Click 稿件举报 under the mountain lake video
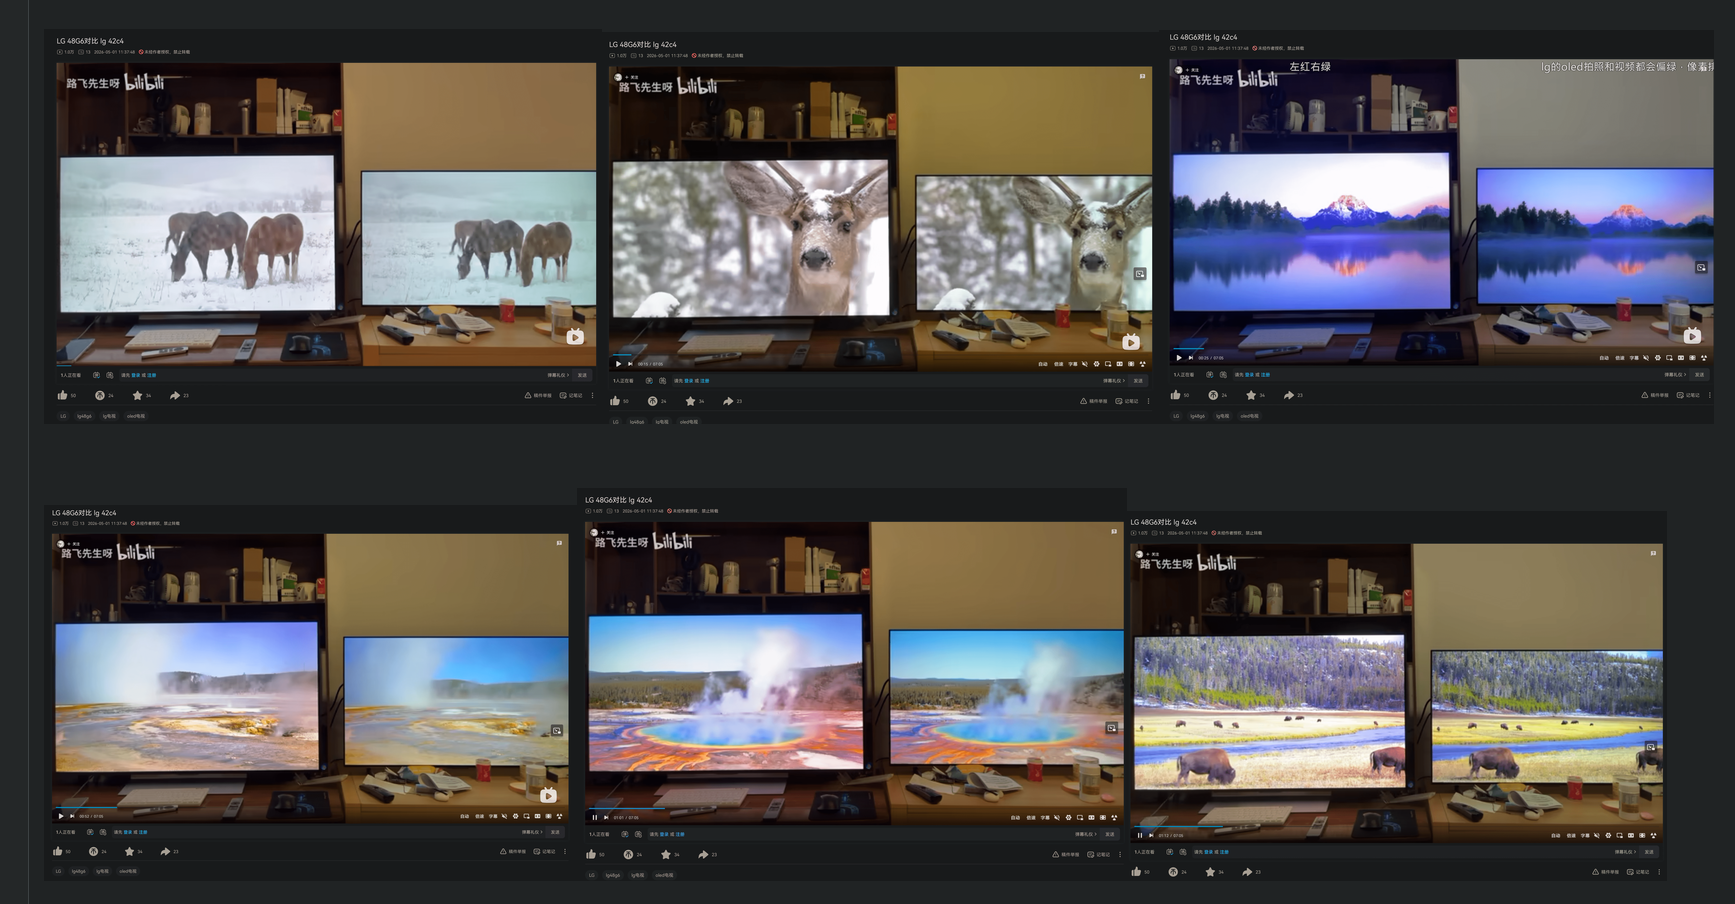 click(x=1655, y=395)
